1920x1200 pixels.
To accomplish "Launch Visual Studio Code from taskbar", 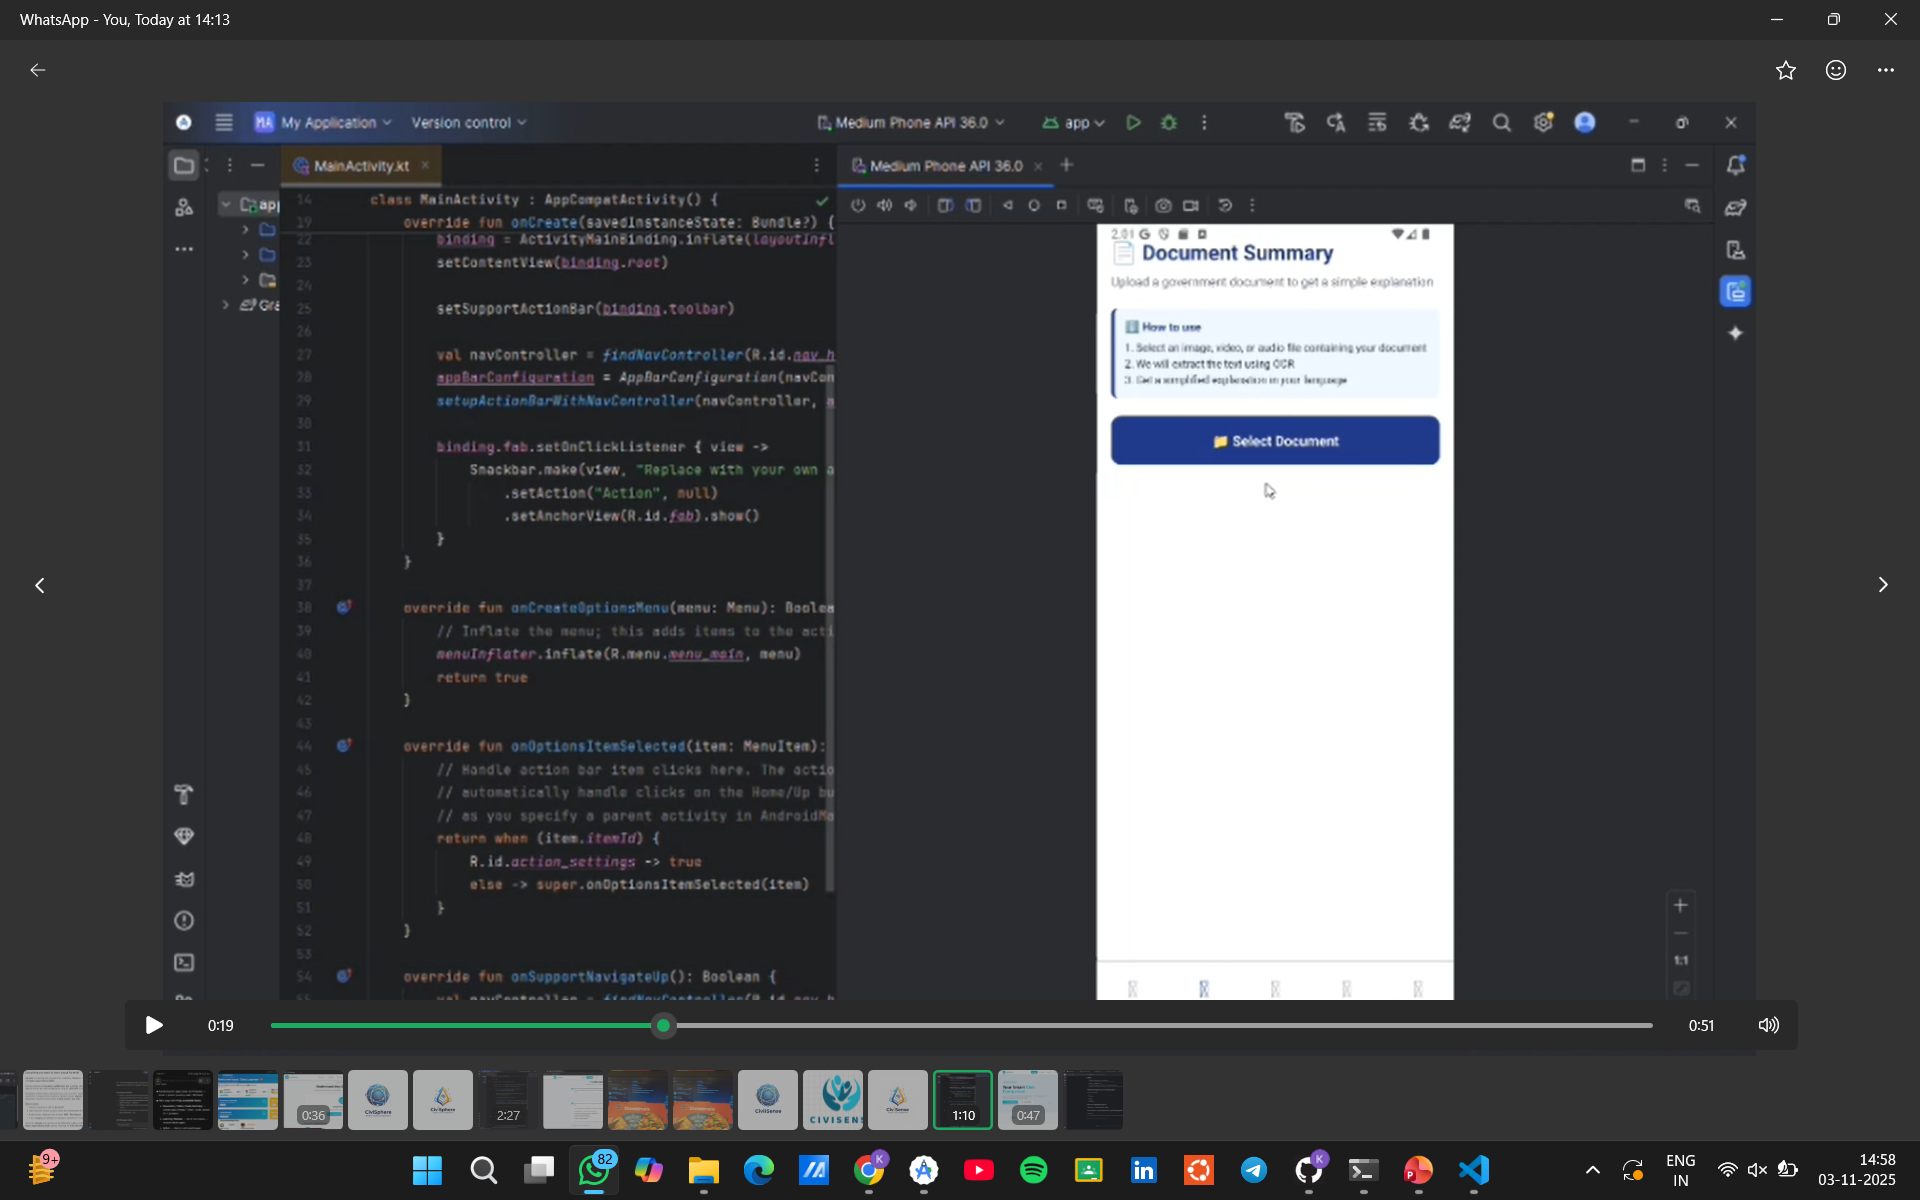I will click(1473, 1170).
